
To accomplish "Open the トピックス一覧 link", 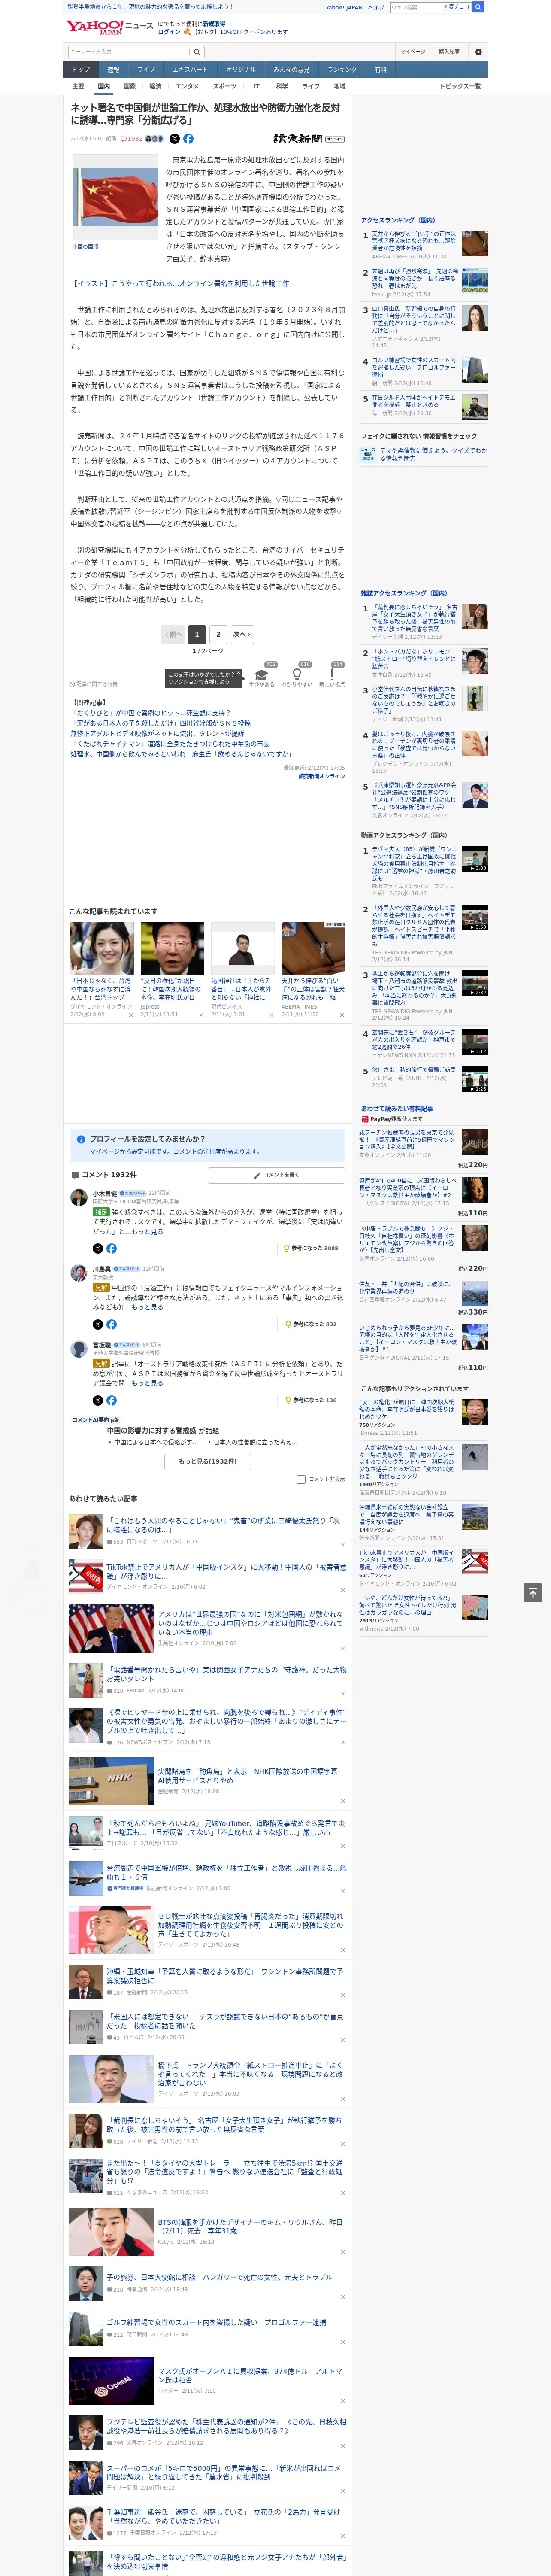I will pyautogui.click(x=460, y=86).
